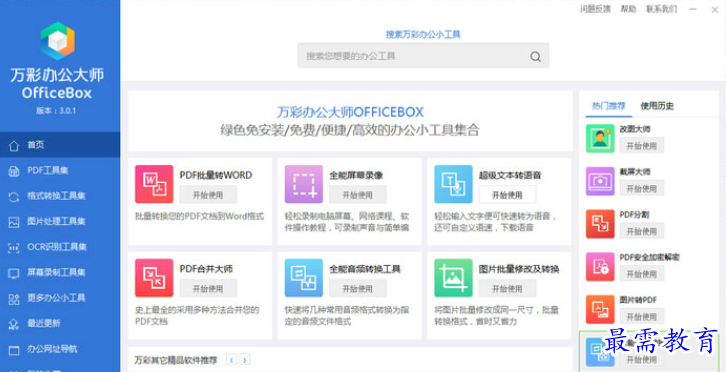Open the PDF工具集 menu item
The height and width of the screenshot is (372, 726).
point(60,170)
